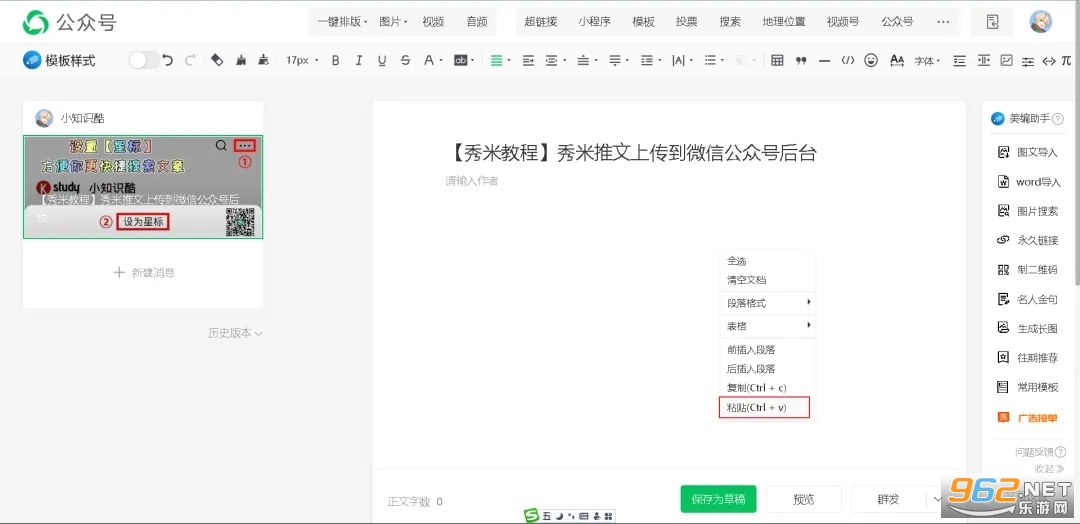Open 段落格式 submenu

pyautogui.click(x=767, y=302)
